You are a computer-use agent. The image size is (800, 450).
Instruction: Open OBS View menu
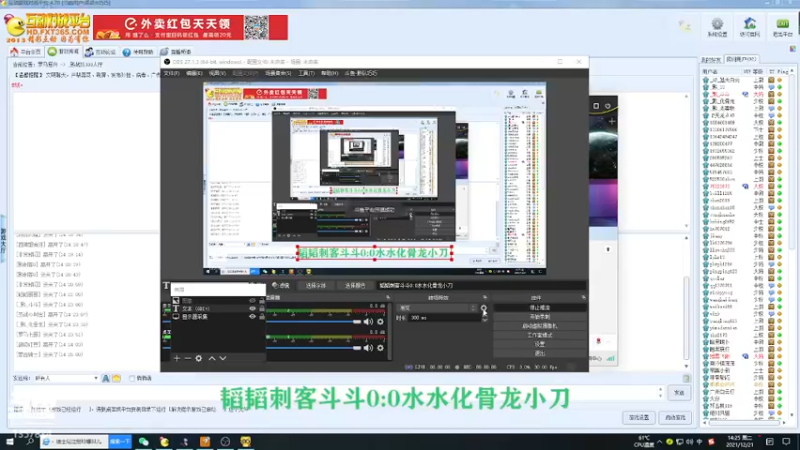point(217,73)
